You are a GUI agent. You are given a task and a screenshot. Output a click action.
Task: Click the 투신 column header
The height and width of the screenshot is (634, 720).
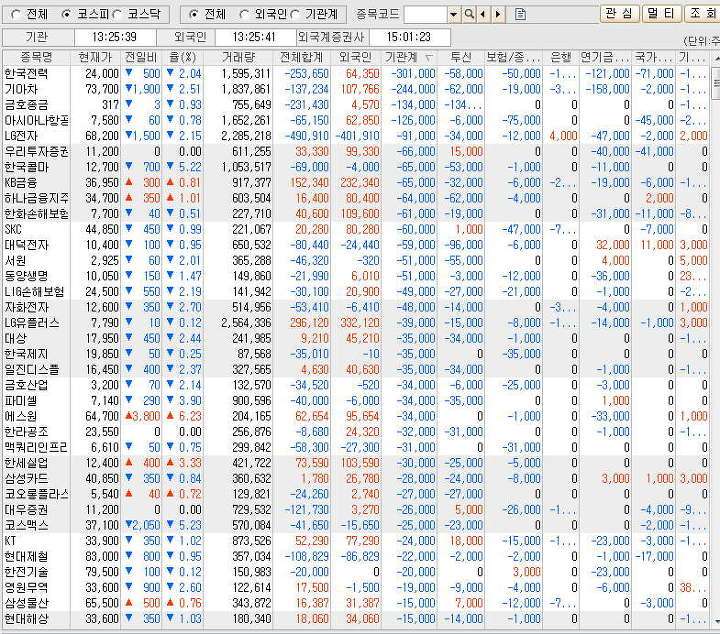coord(461,57)
